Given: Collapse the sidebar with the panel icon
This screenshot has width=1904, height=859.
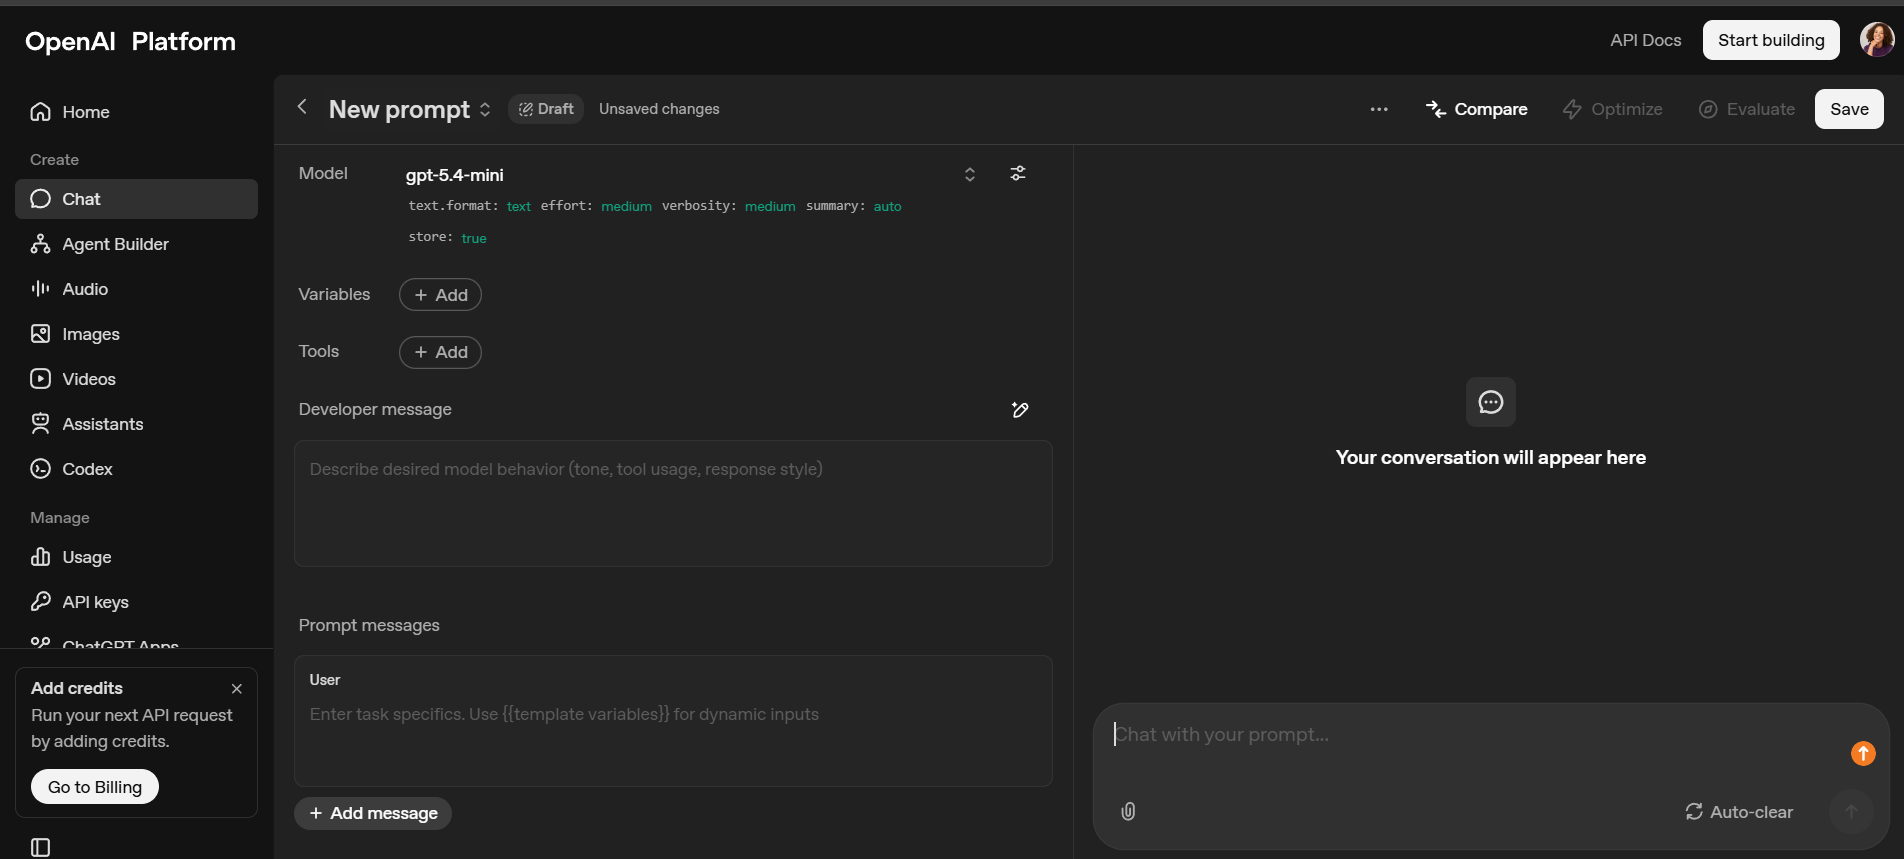Looking at the screenshot, I should click(x=40, y=847).
